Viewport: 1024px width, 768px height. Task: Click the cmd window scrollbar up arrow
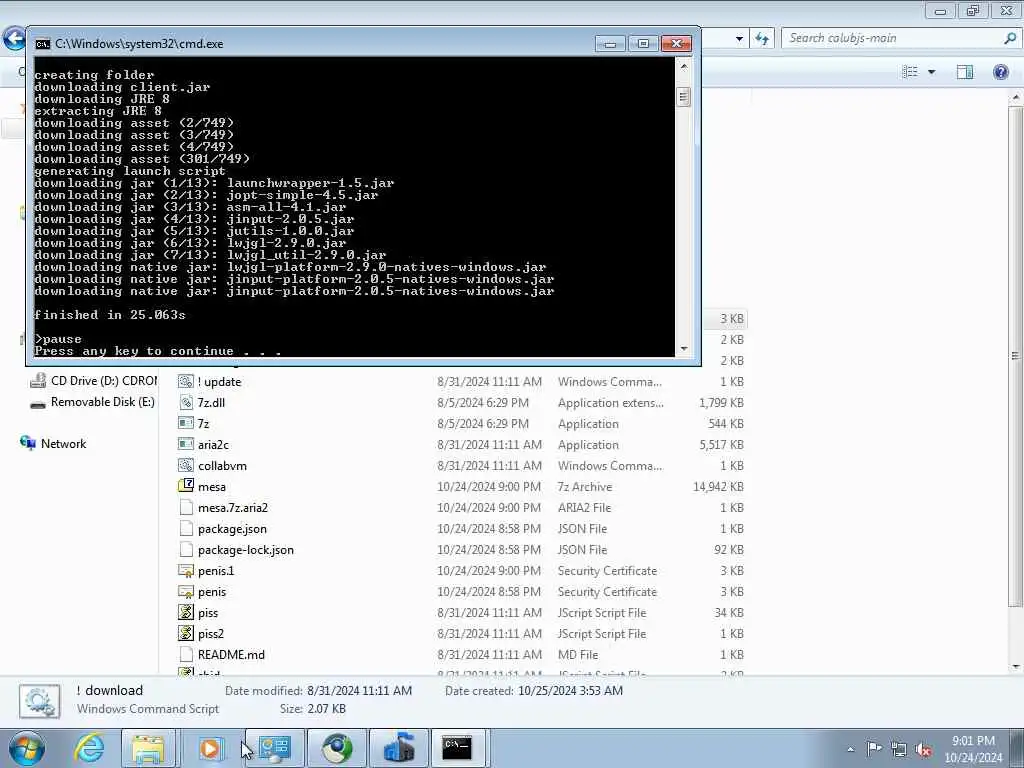point(684,66)
